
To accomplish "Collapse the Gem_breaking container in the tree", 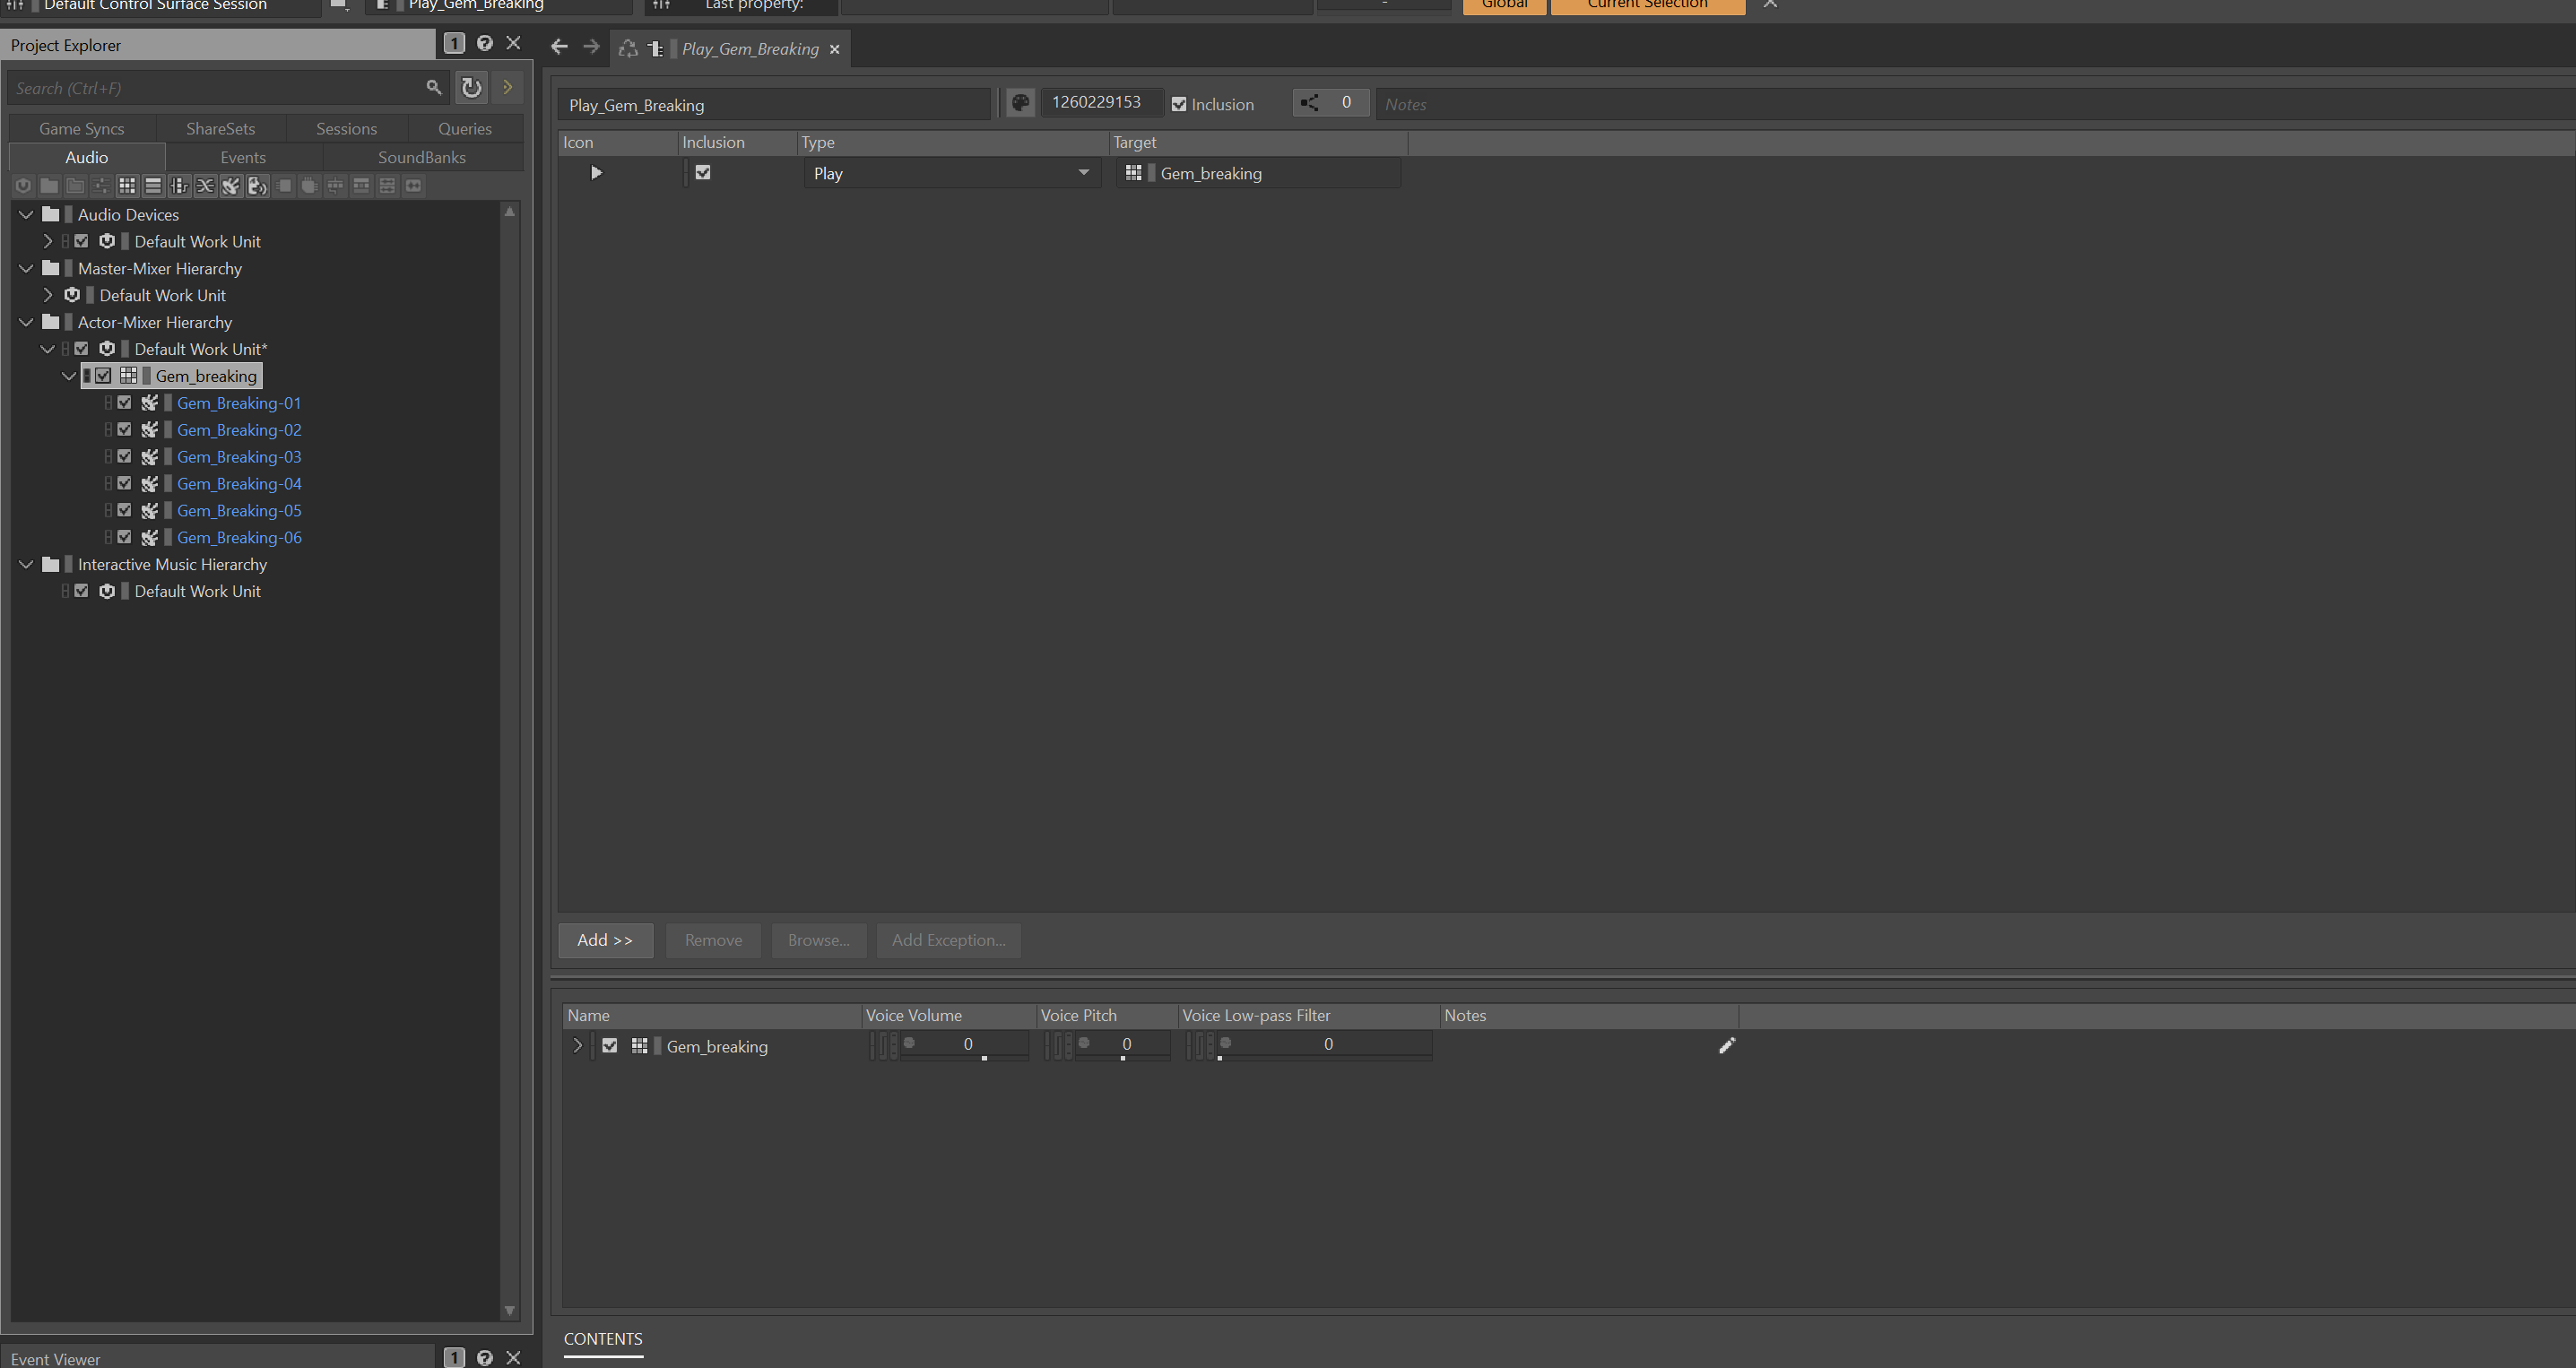I will click(x=69, y=376).
